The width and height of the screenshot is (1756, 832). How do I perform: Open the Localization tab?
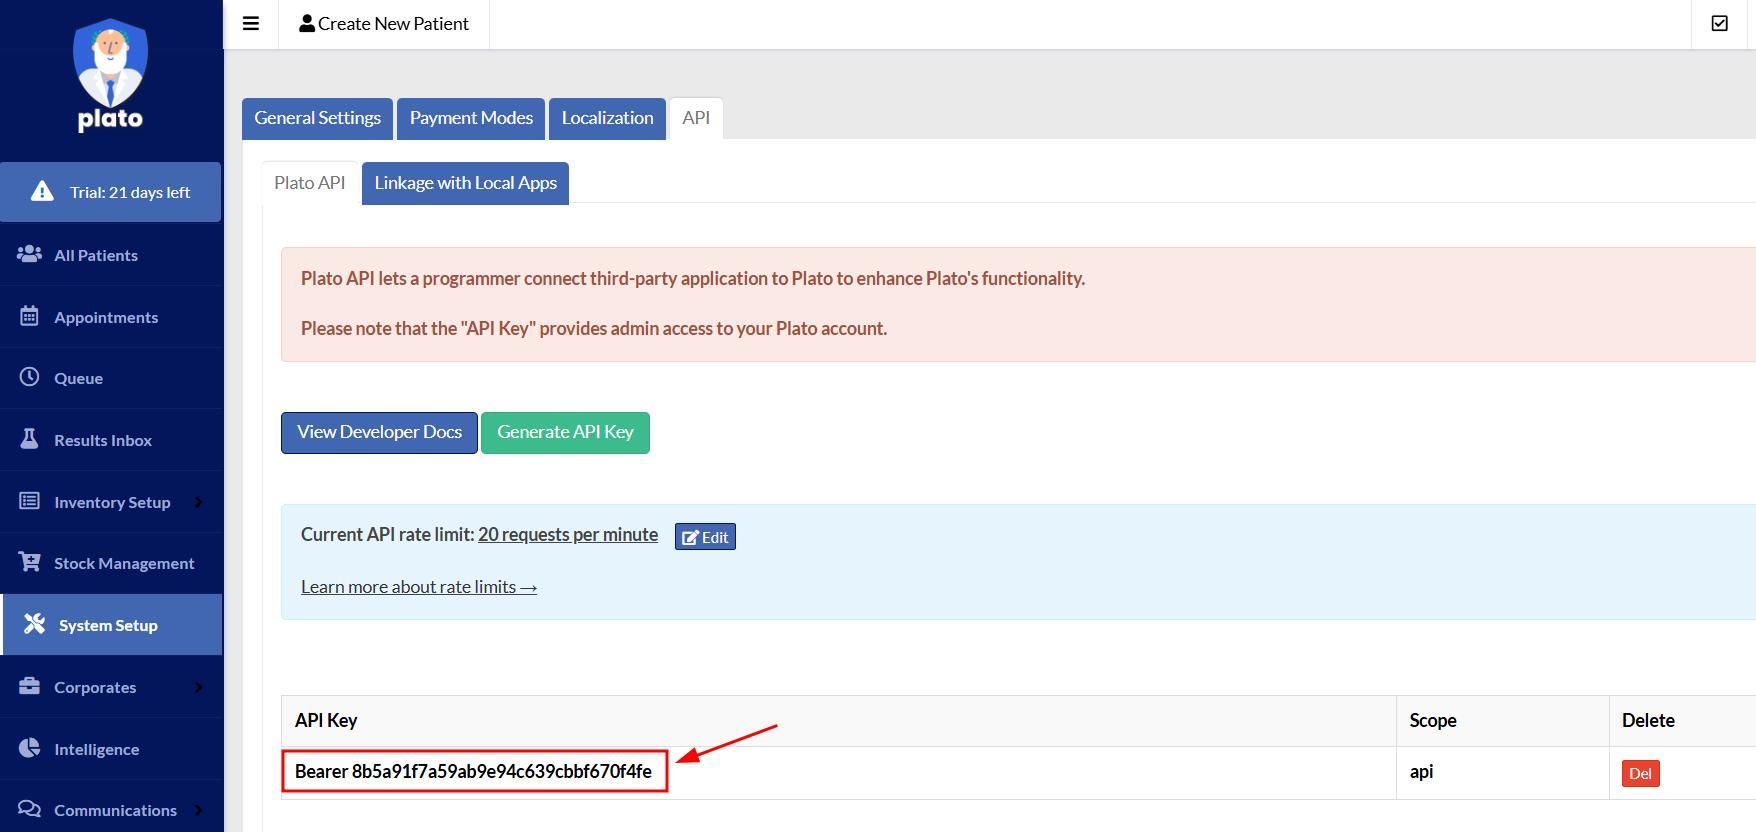[607, 118]
